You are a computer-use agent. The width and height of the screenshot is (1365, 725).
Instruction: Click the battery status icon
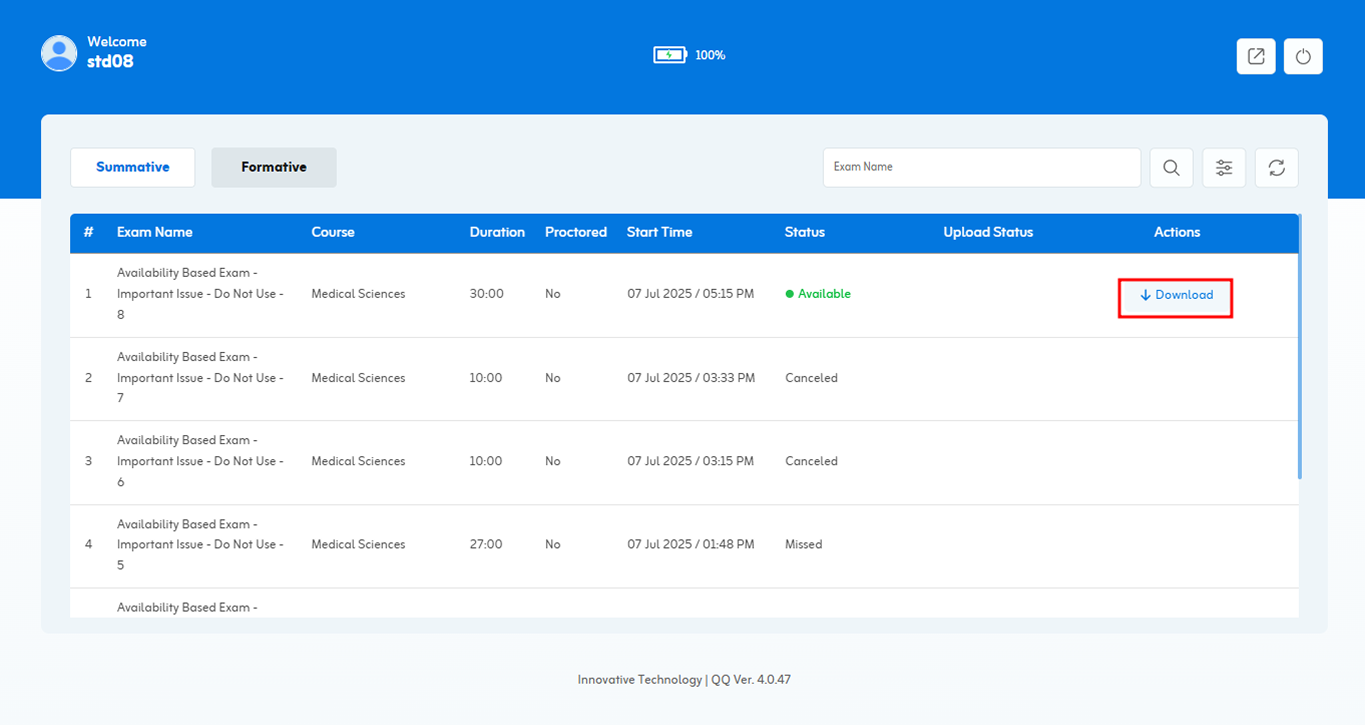coord(670,55)
